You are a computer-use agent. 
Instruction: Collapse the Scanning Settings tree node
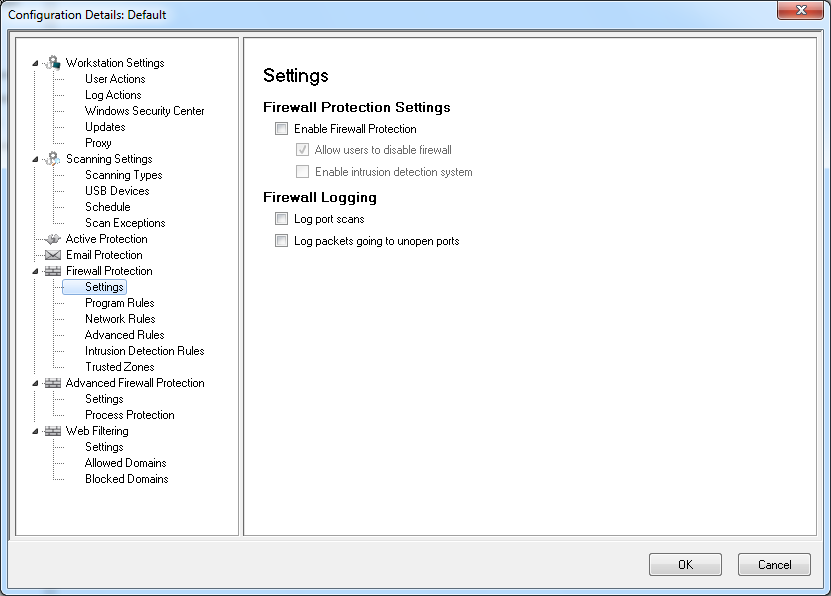36,159
